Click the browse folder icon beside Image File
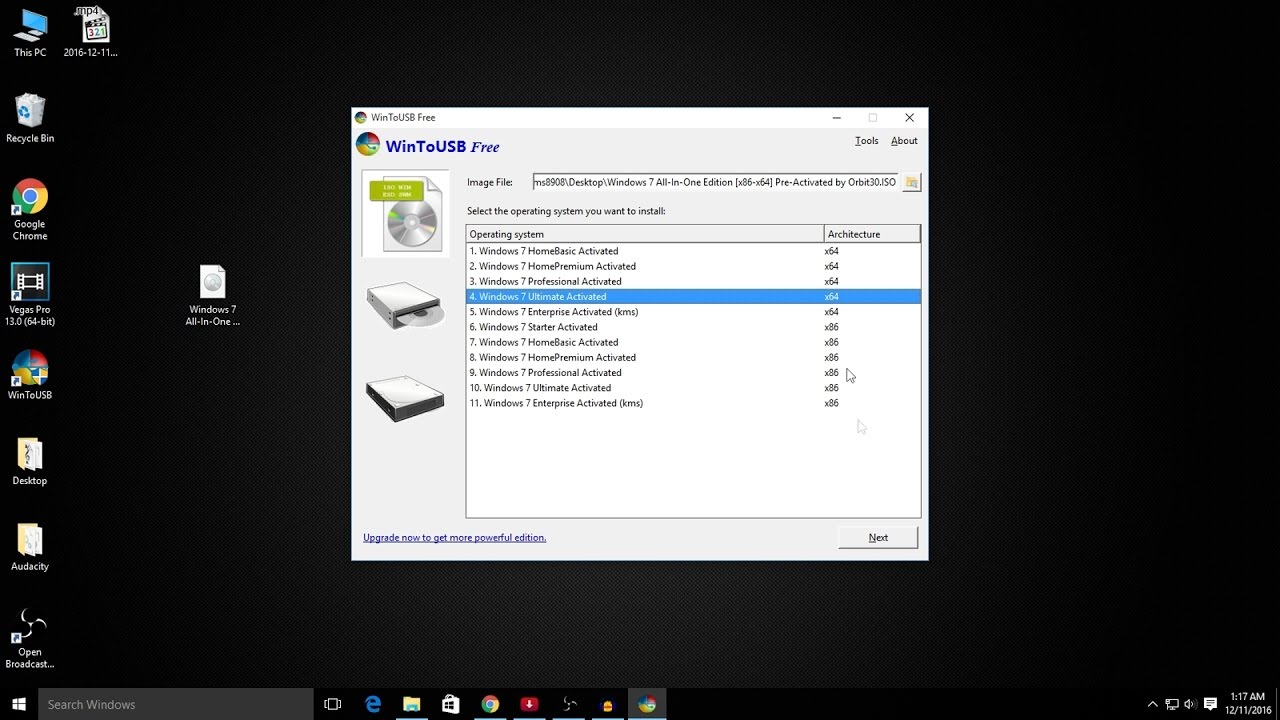1280x720 pixels. coord(911,182)
